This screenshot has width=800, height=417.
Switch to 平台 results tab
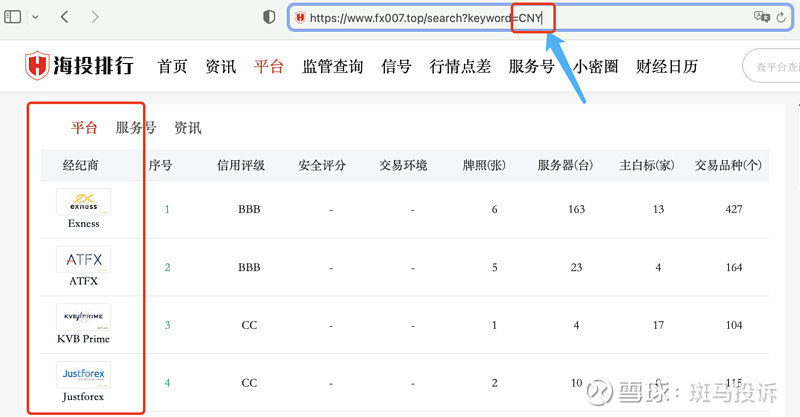(84, 128)
